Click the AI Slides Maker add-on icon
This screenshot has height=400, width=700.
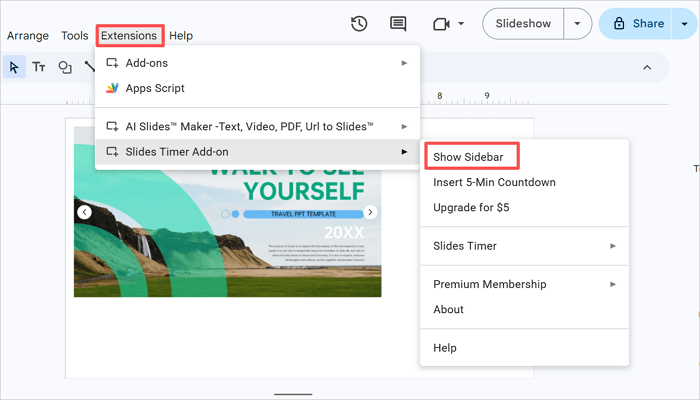[112, 127]
